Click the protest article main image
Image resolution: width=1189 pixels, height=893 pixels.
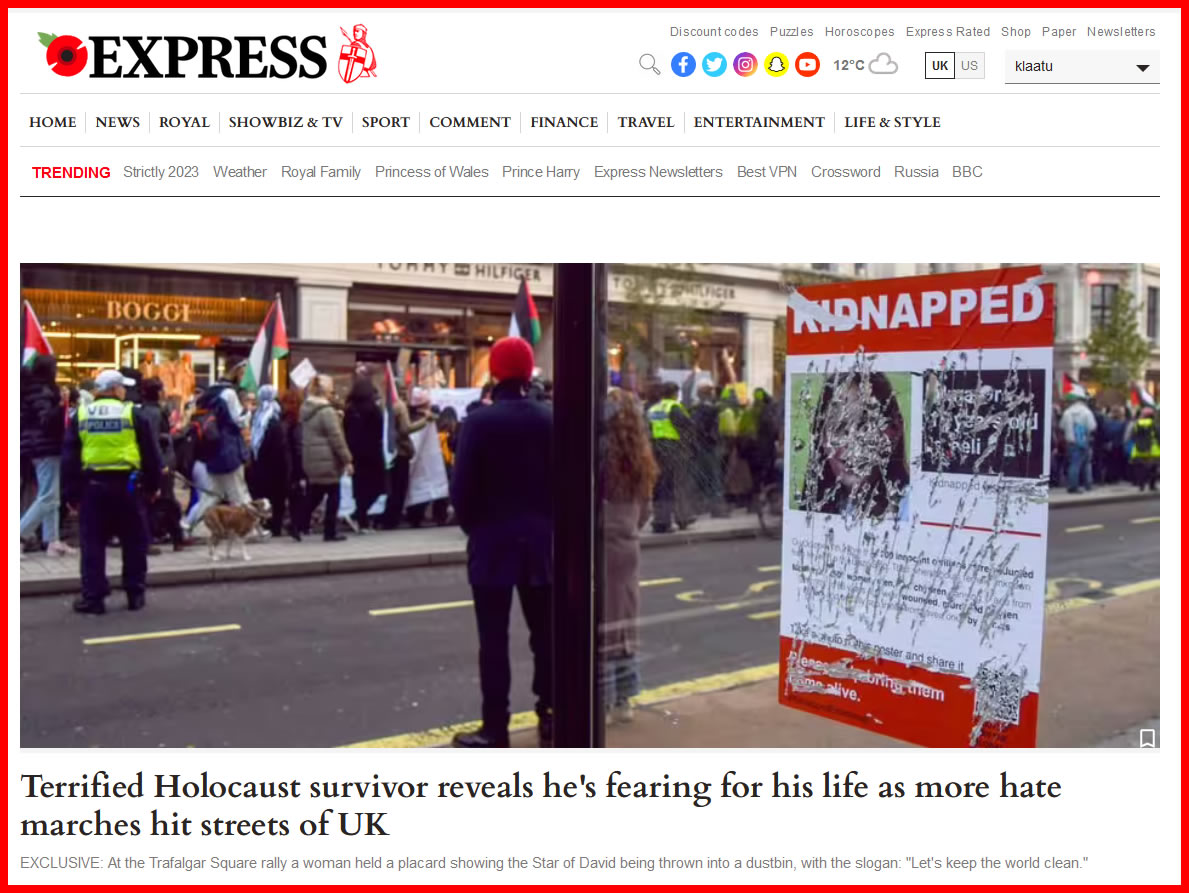point(590,505)
